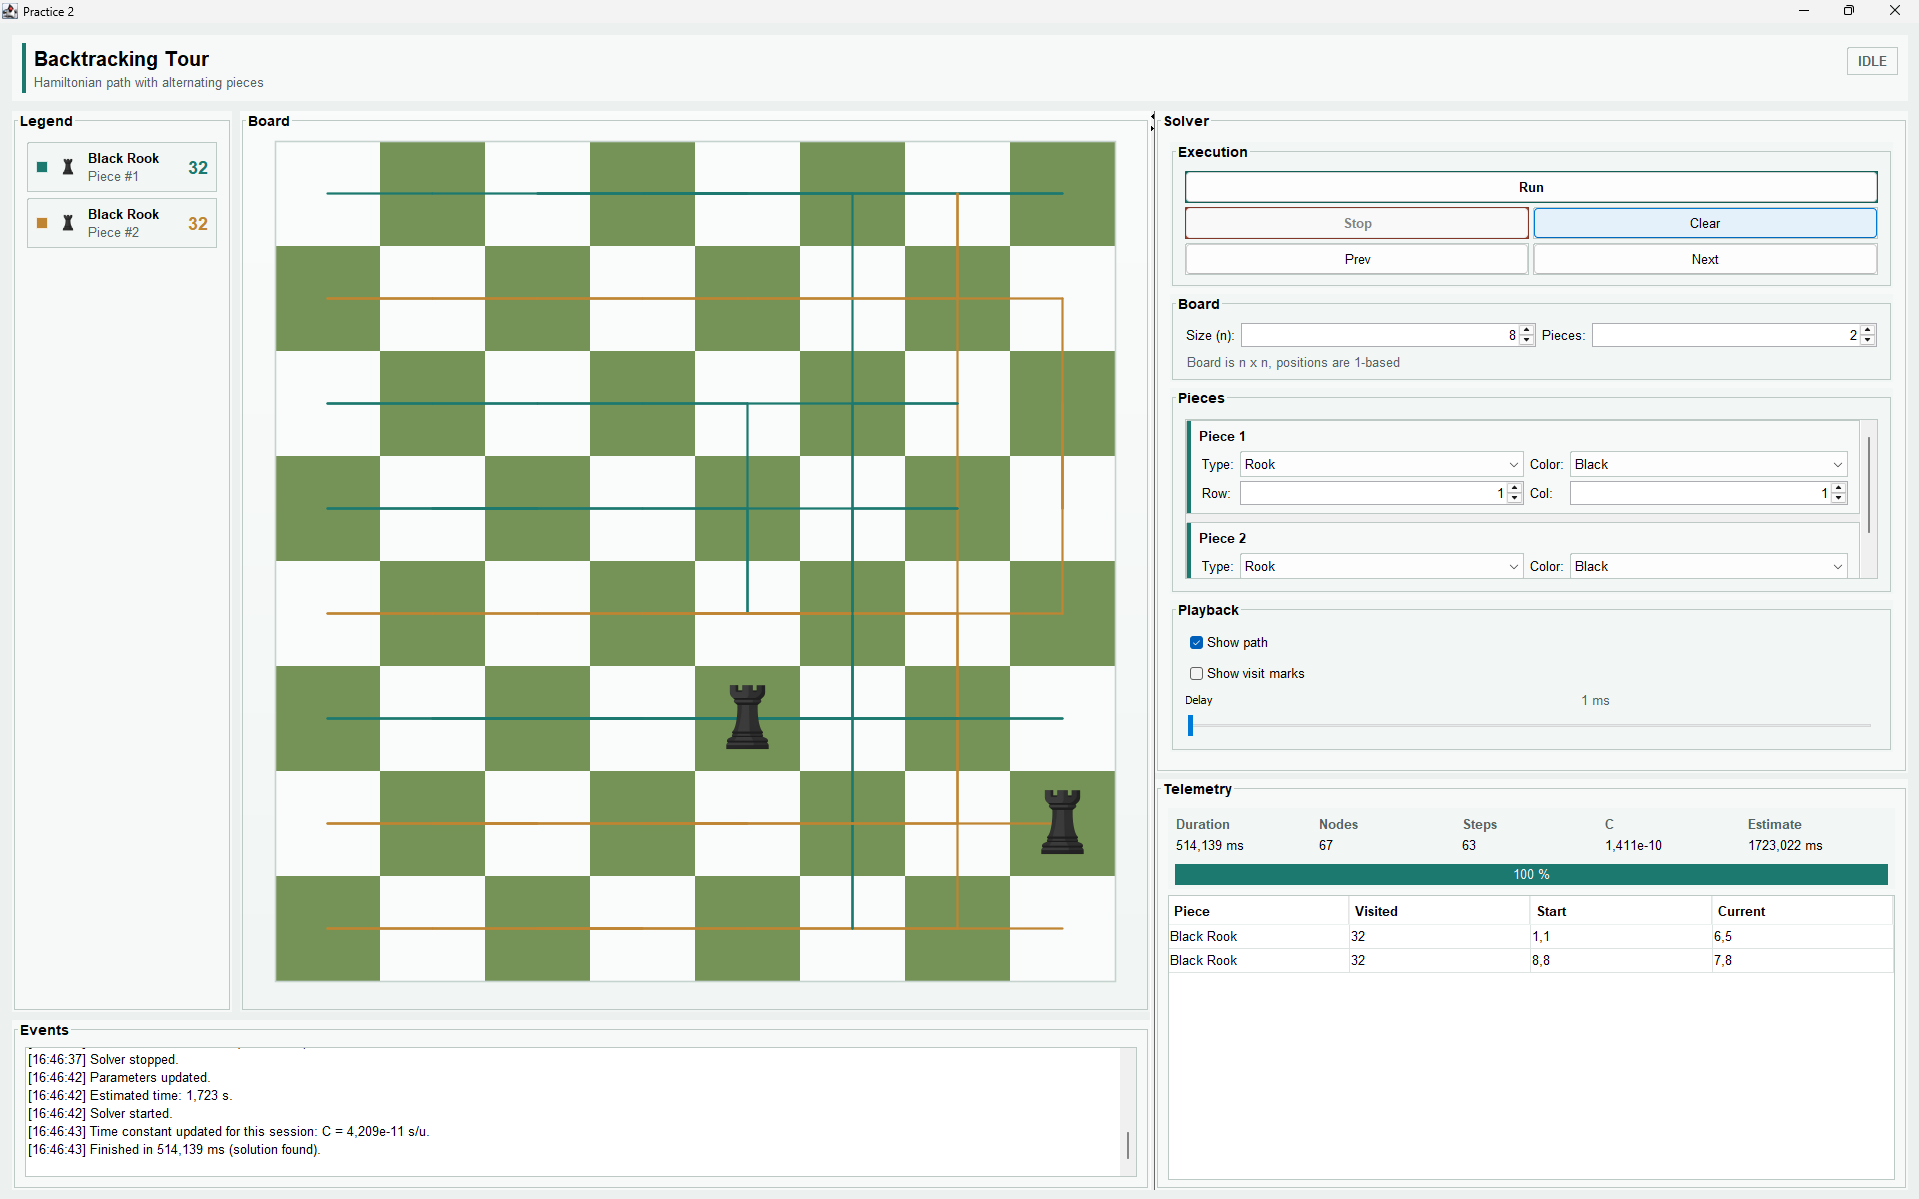Click the 'Solver started.' event log line

(x=100, y=1113)
